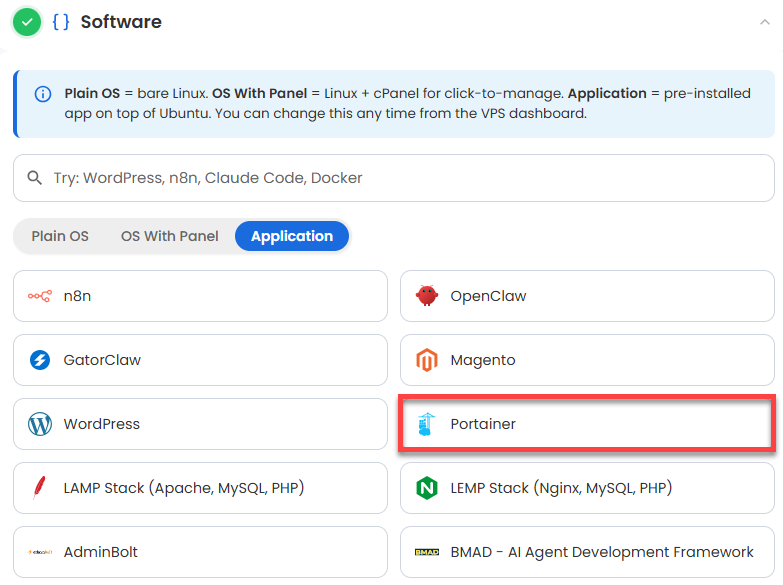Choose the n8n application card
This screenshot has width=783, height=585.
tap(200, 296)
